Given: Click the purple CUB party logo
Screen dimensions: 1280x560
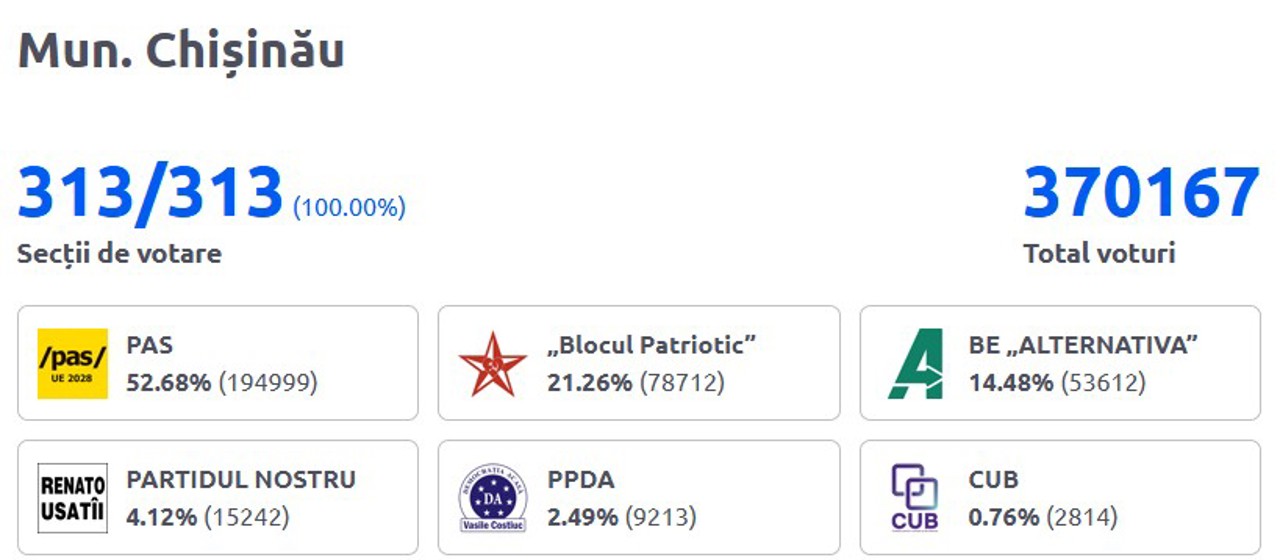Looking at the screenshot, I should click(x=914, y=498).
